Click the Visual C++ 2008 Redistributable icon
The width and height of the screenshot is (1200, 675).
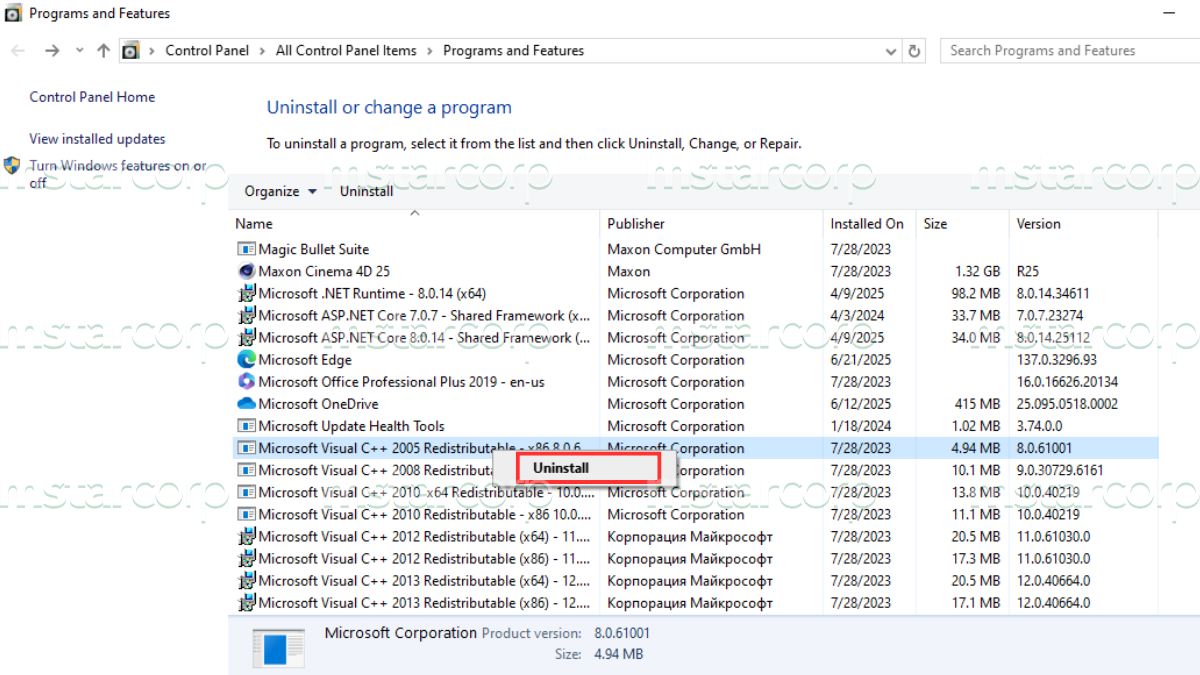pos(246,470)
